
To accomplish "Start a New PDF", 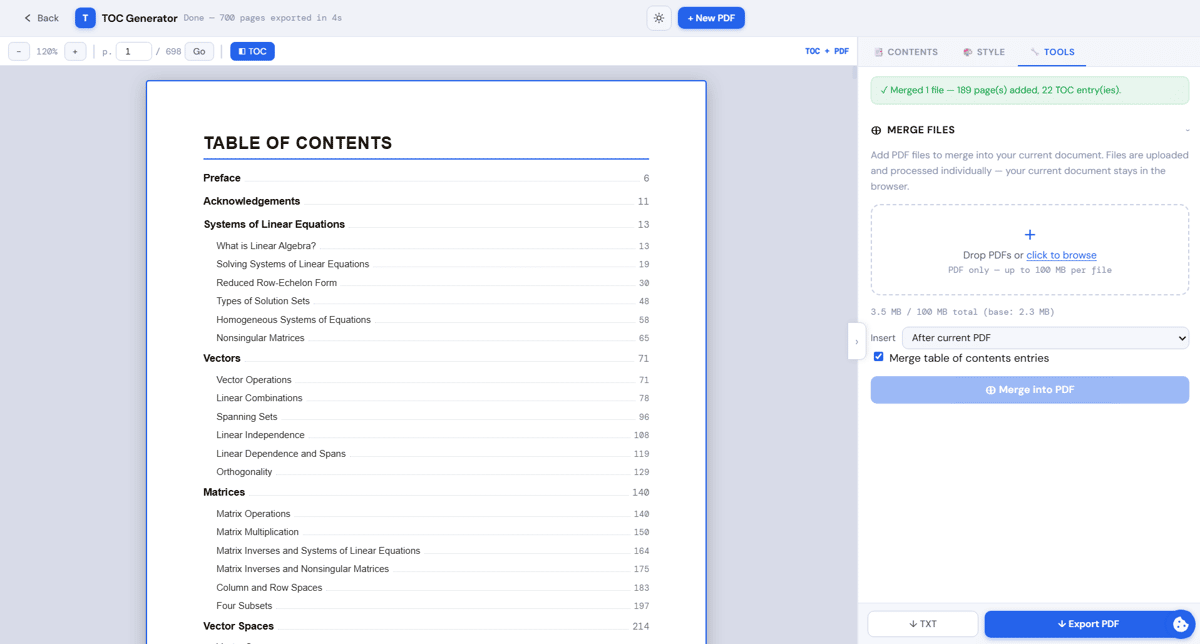I will point(711,18).
